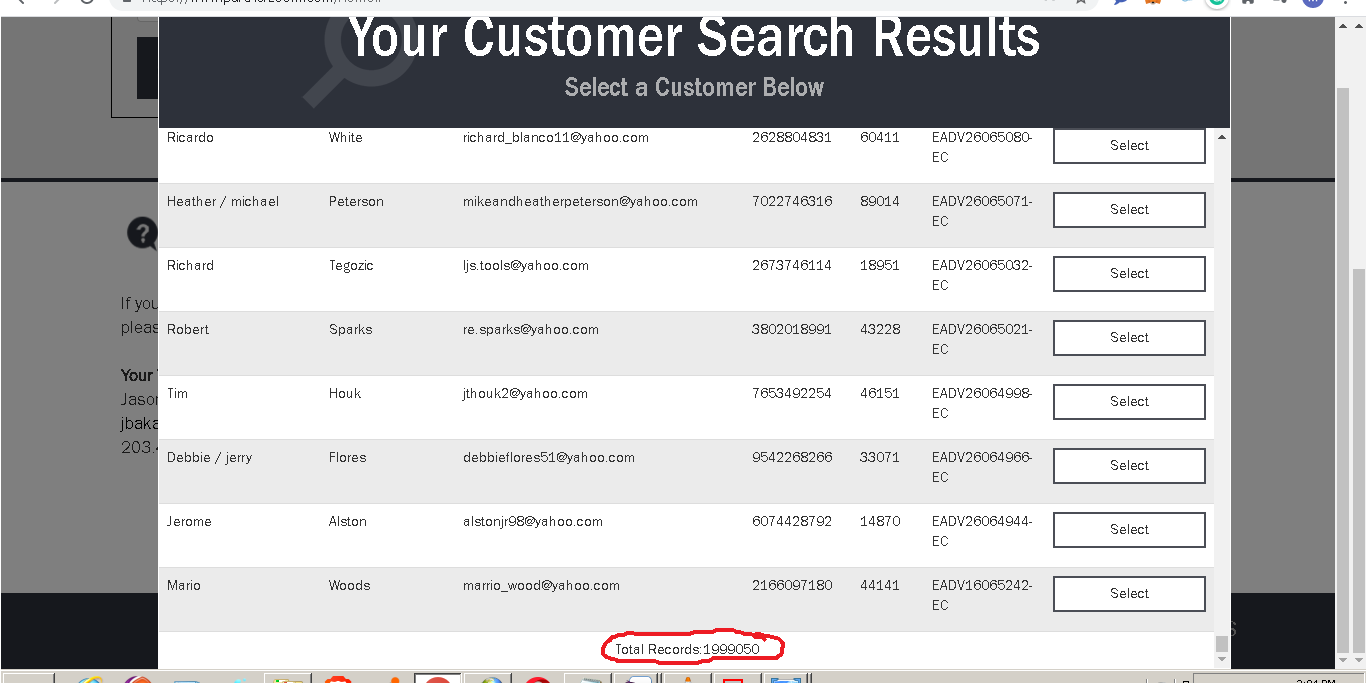The image size is (1366, 683).
Task: Click the results list scrollbar thumb
Action: coord(1222,643)
